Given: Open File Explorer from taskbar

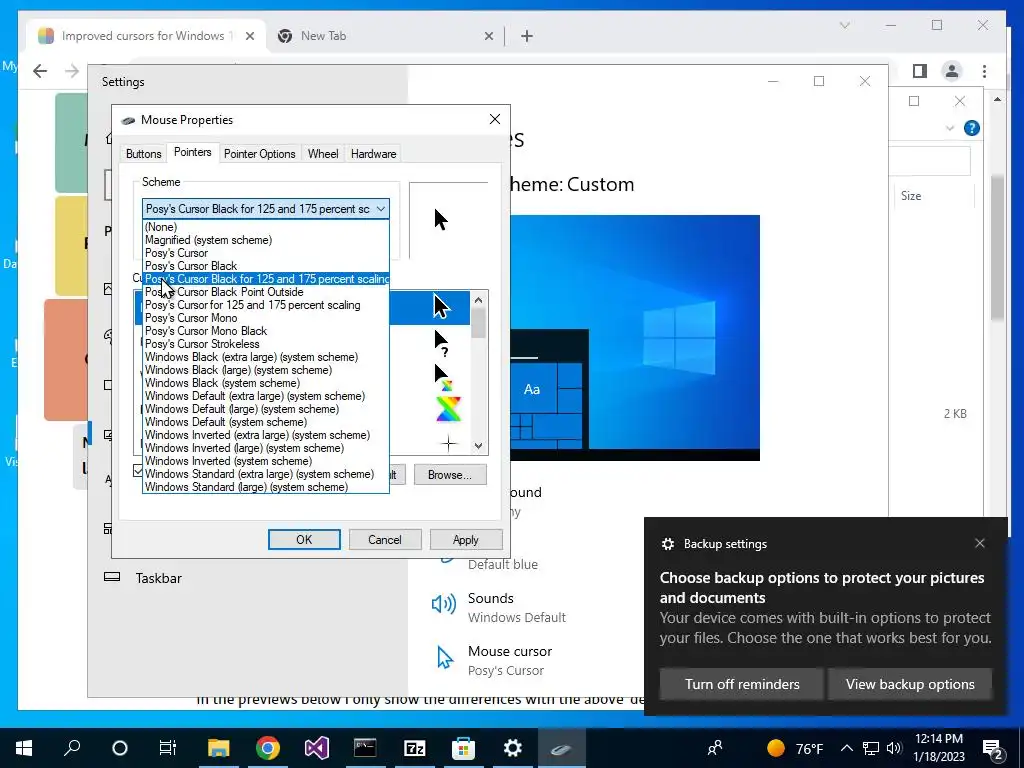Looking at the screenshot, I should click(x=219, y=748).
